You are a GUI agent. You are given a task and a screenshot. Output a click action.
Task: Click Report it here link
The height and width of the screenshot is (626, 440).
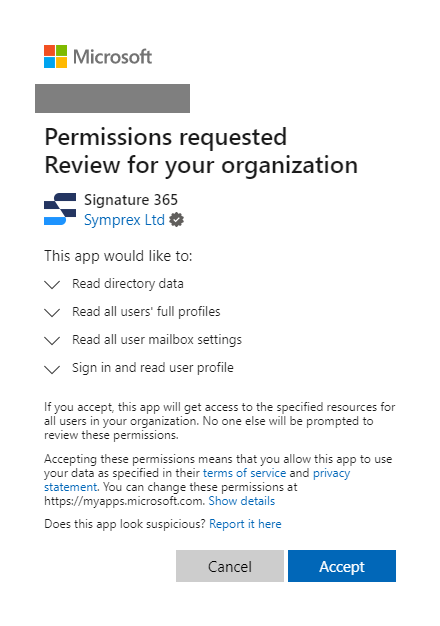245,524
